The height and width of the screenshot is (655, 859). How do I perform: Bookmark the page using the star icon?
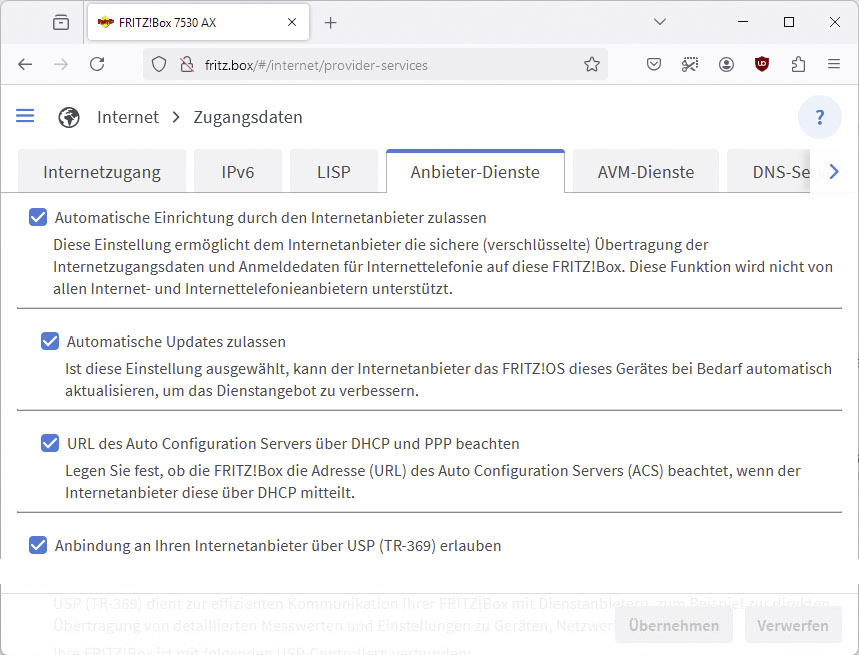pyautogui.click(x=592, y=64)
